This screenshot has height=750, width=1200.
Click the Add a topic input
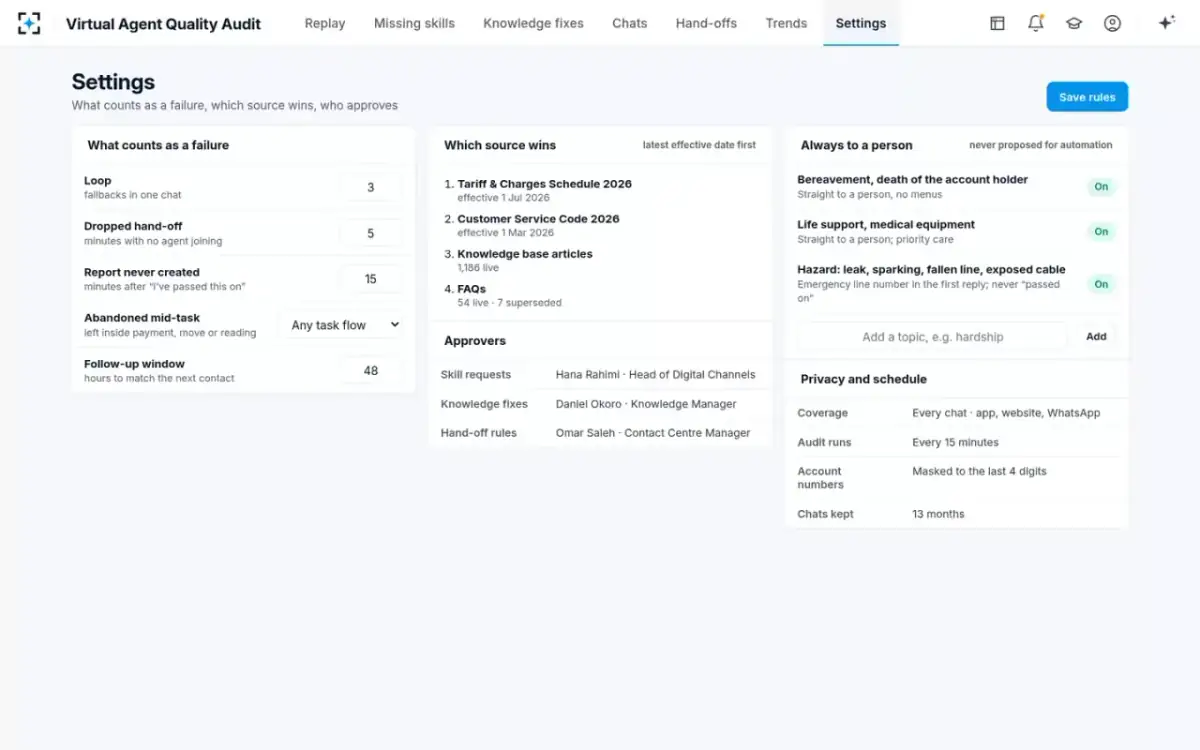coord(933,336)
